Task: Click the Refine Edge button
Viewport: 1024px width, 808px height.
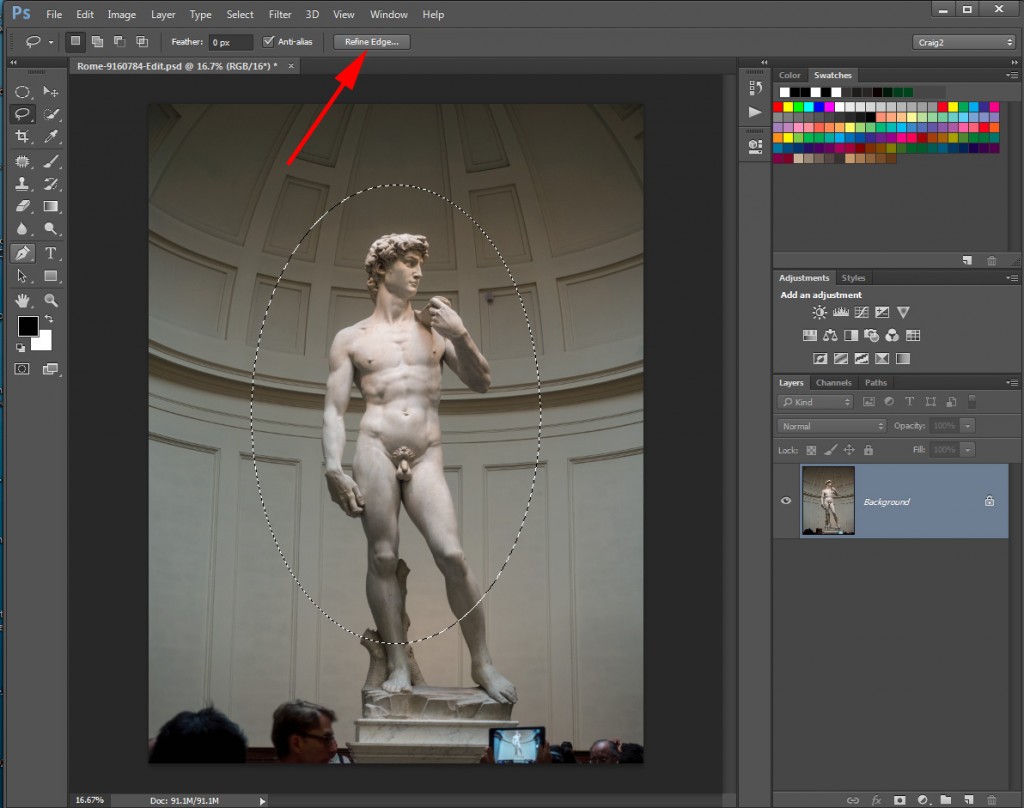Action: click(x=372, y=42)
